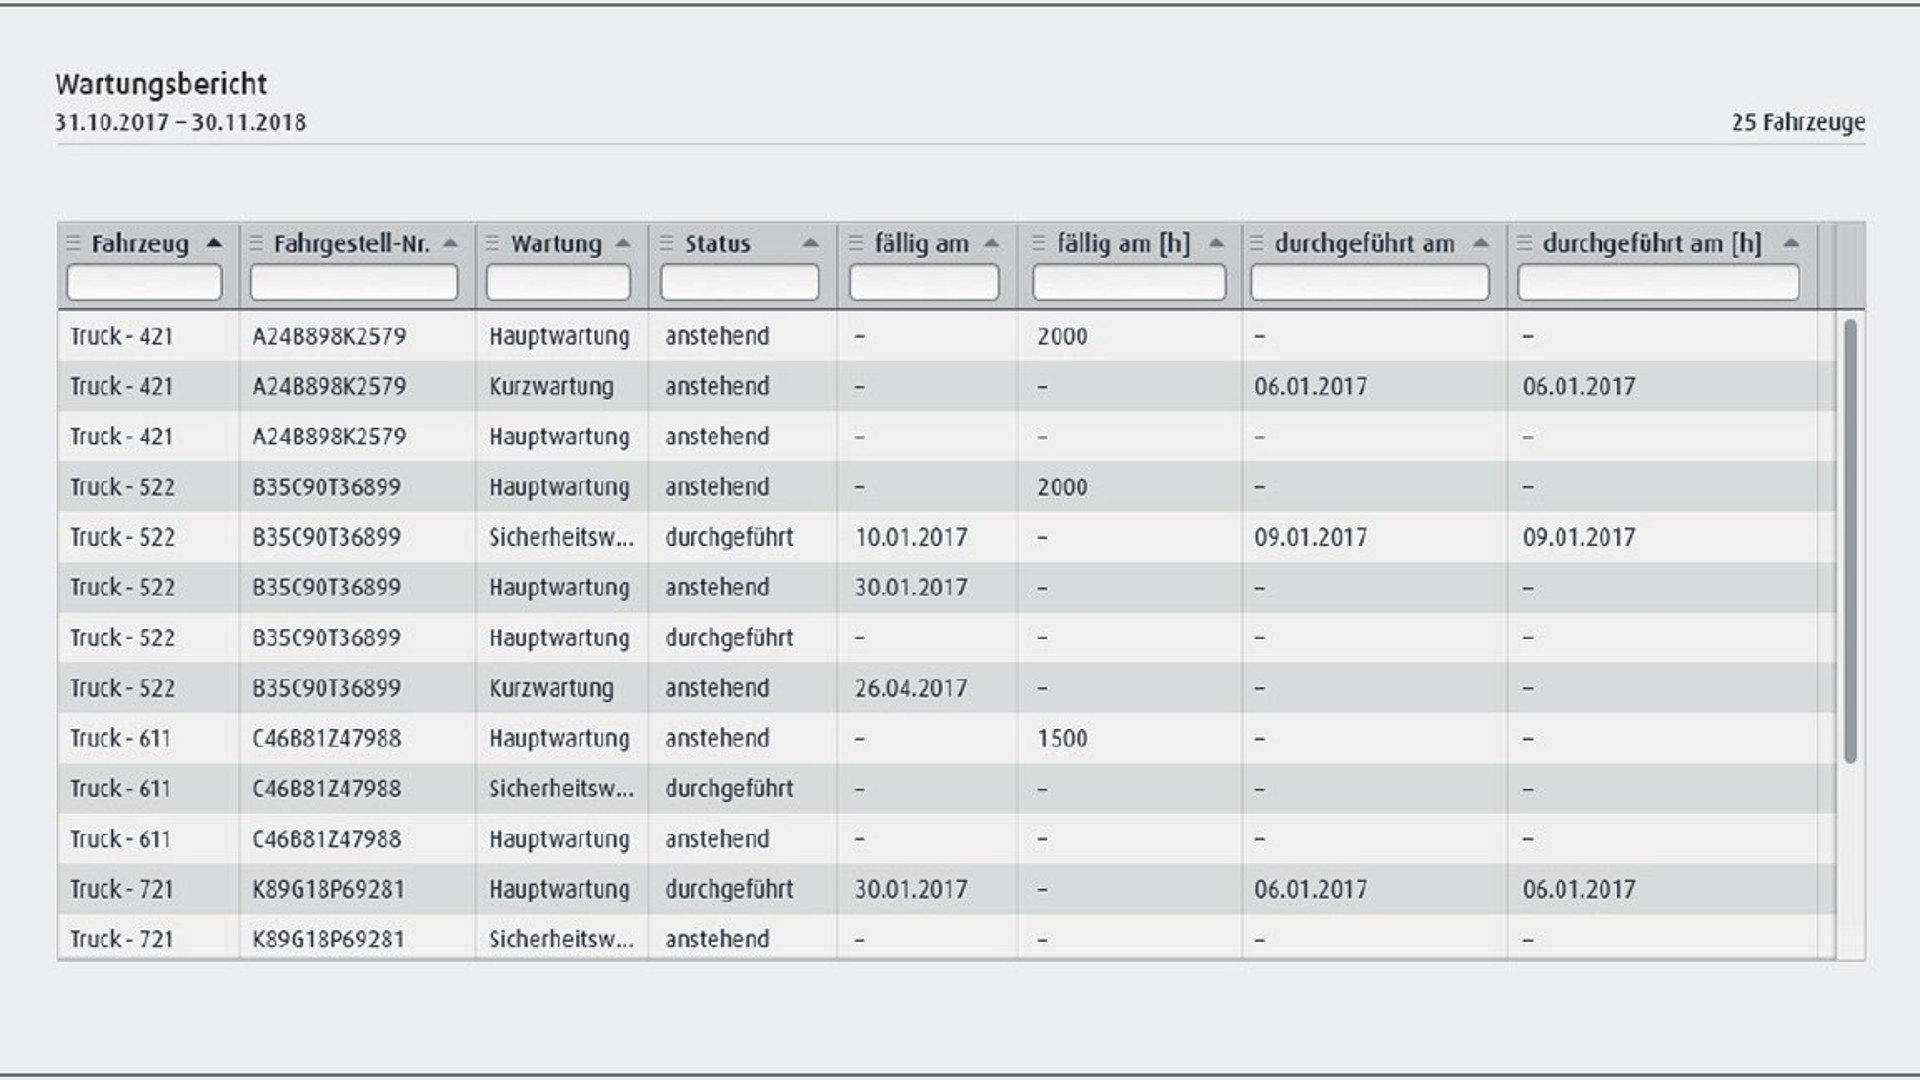Click the Status column menu icon
Image resolution: width=1920 pixels, height=1080 pixels.
pyautogui.click(x=665, y=242)
